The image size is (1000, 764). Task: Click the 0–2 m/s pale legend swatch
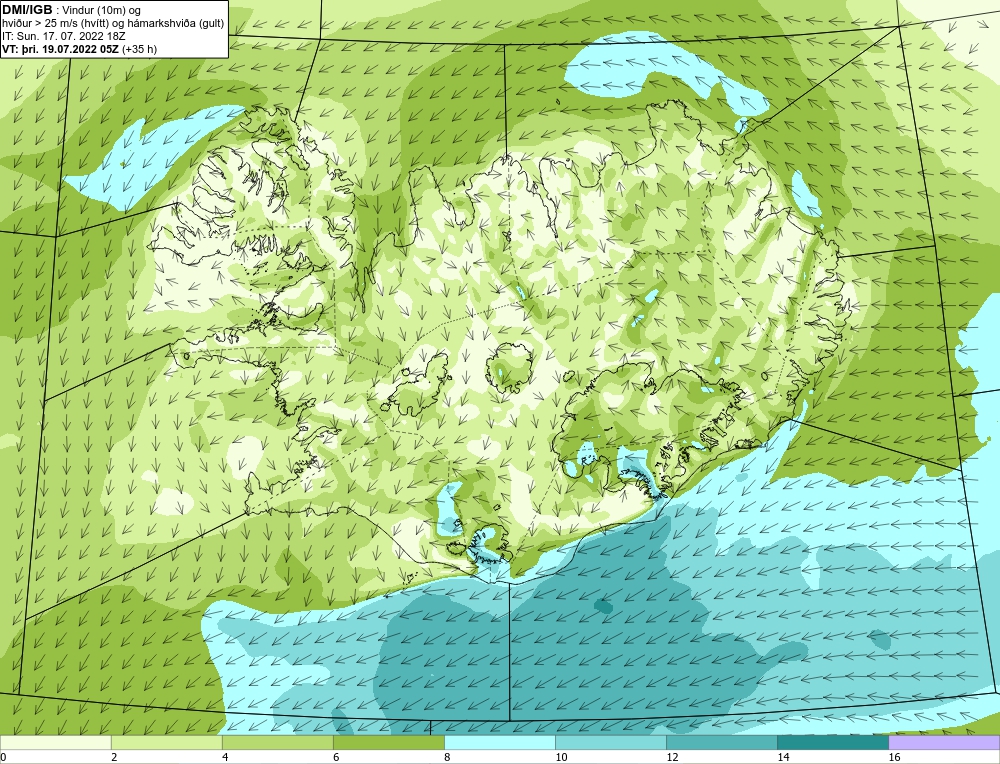tap(55, 743)
